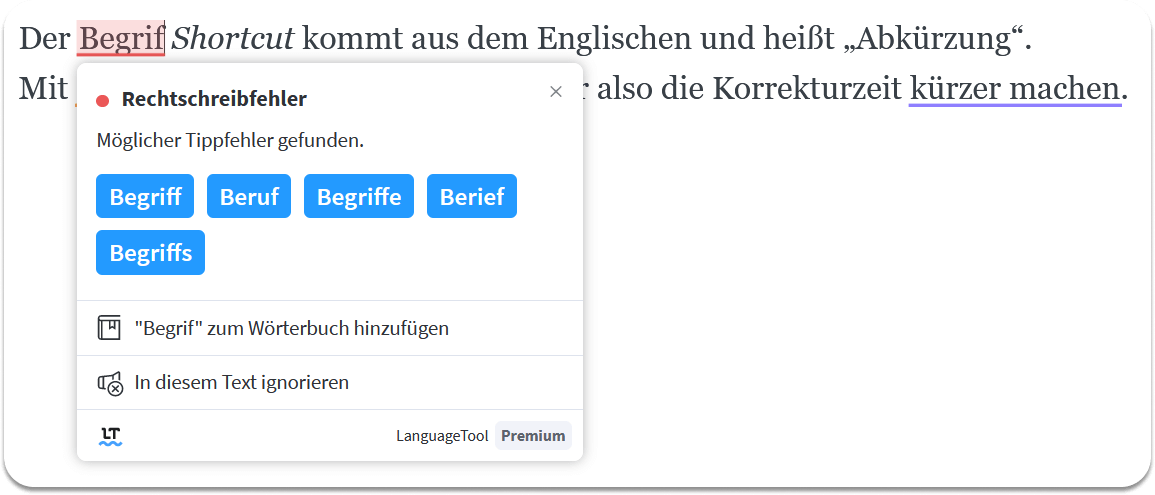The height and width of the screenshot is (495, 1155).
Task: Replace with "Berief"
Action: click(472, 197)
